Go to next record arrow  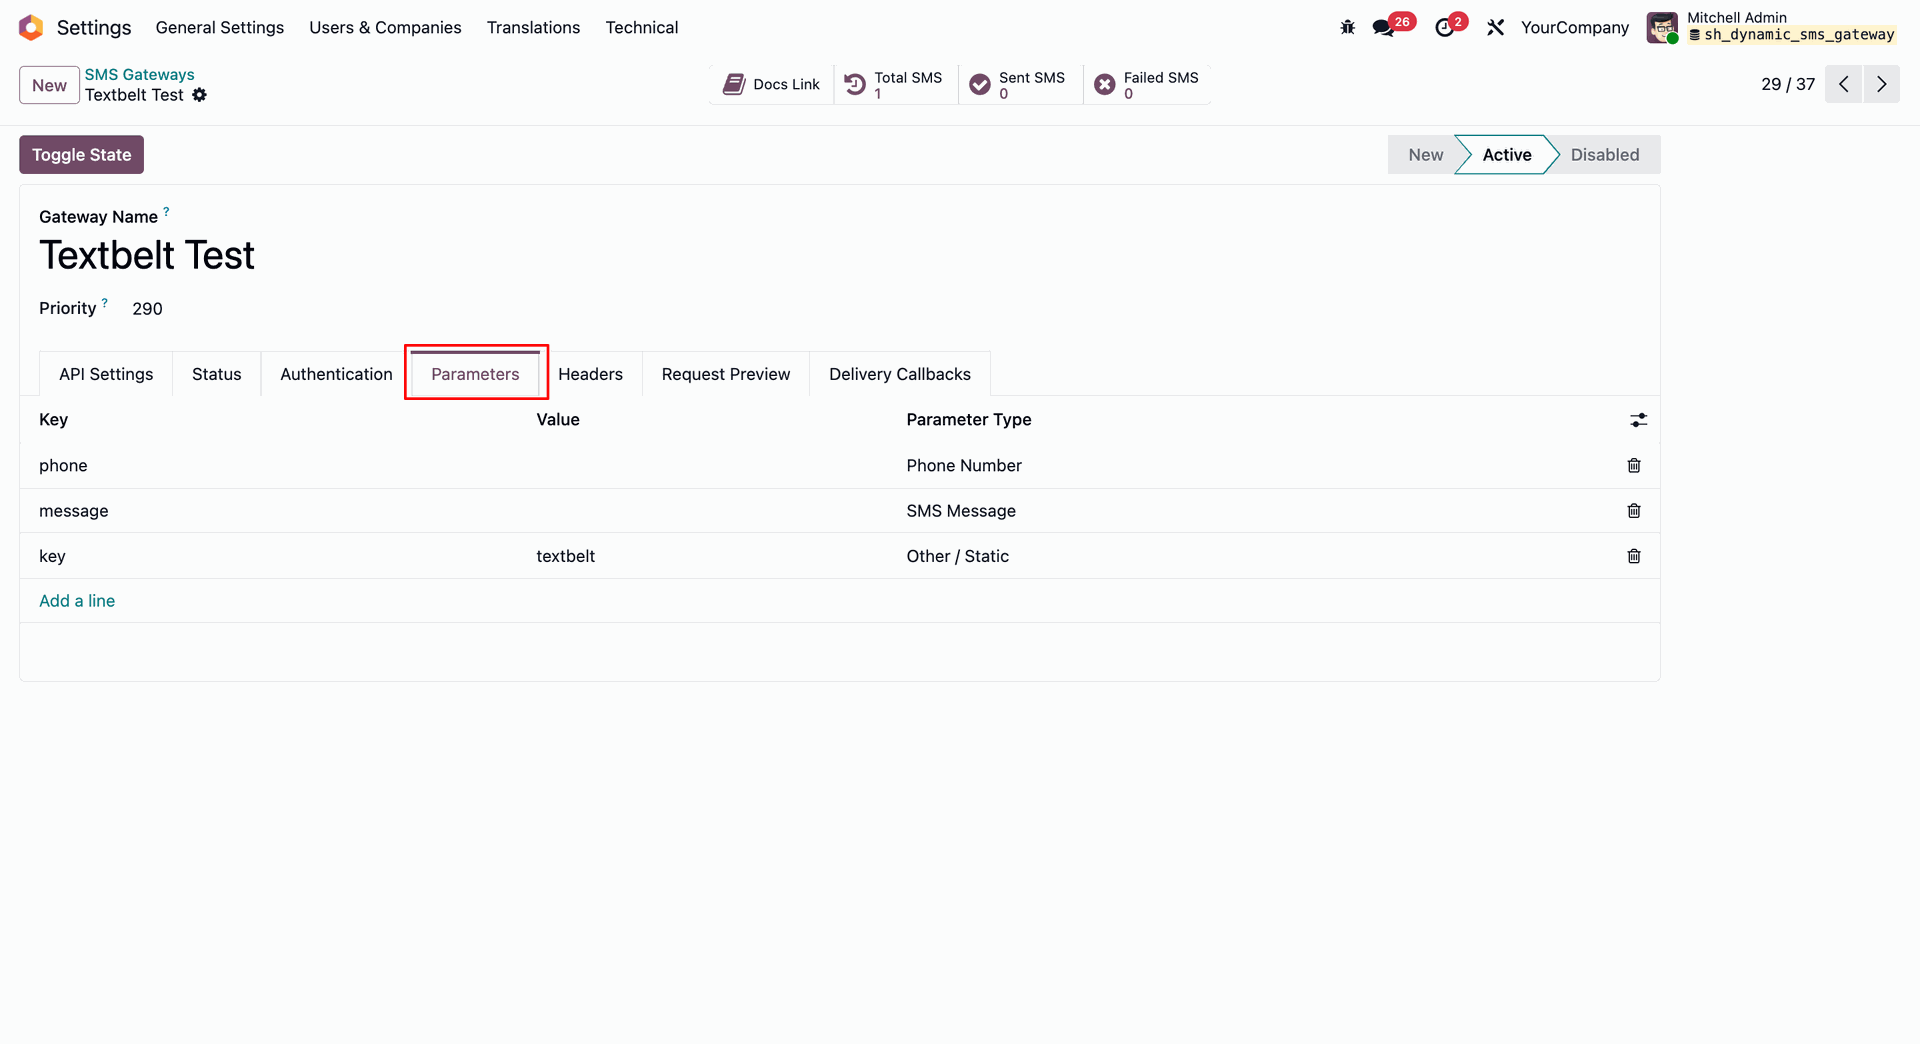pos(1881,84)
